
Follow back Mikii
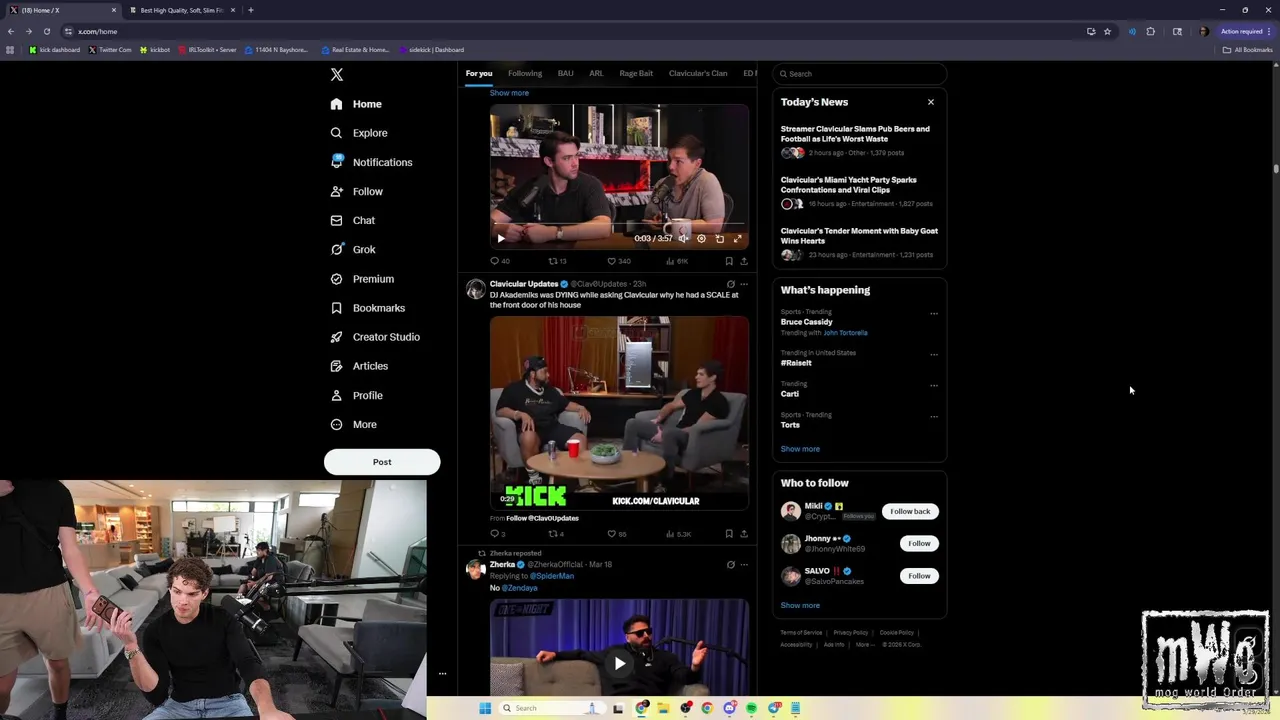click(910, 512)
